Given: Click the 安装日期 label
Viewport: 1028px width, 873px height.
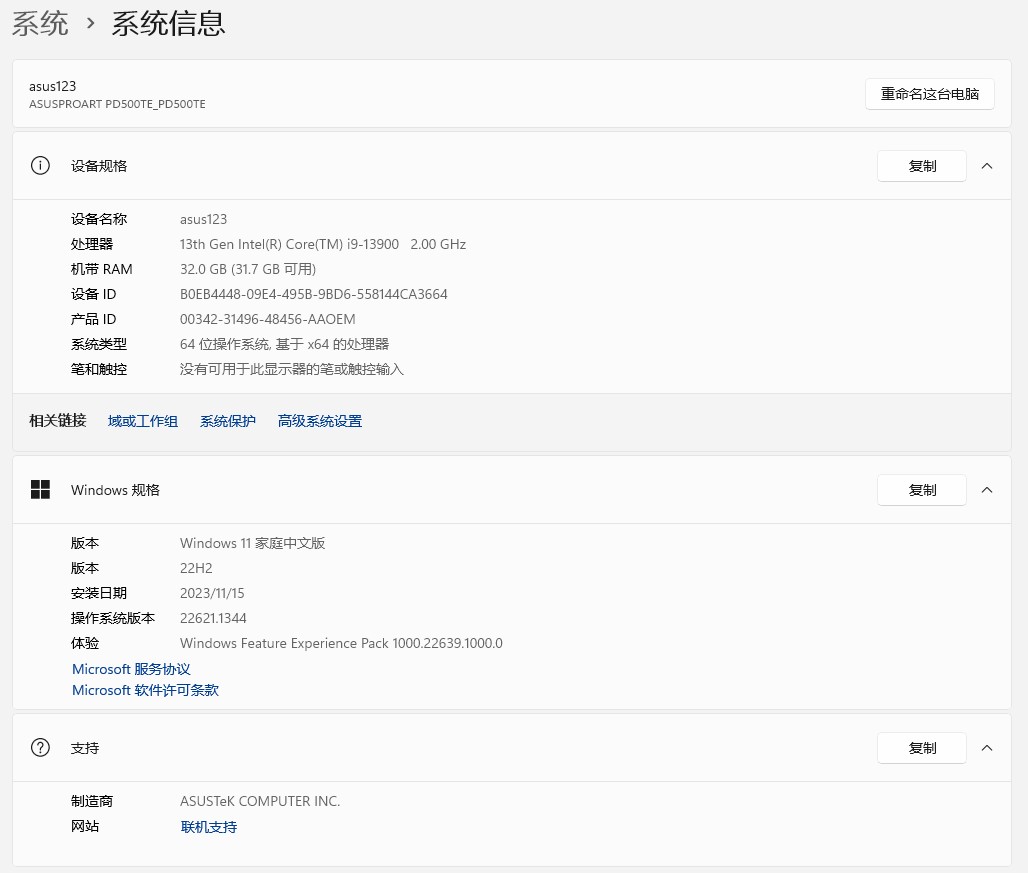Looking at the screenshot, I should pos(99,593).
